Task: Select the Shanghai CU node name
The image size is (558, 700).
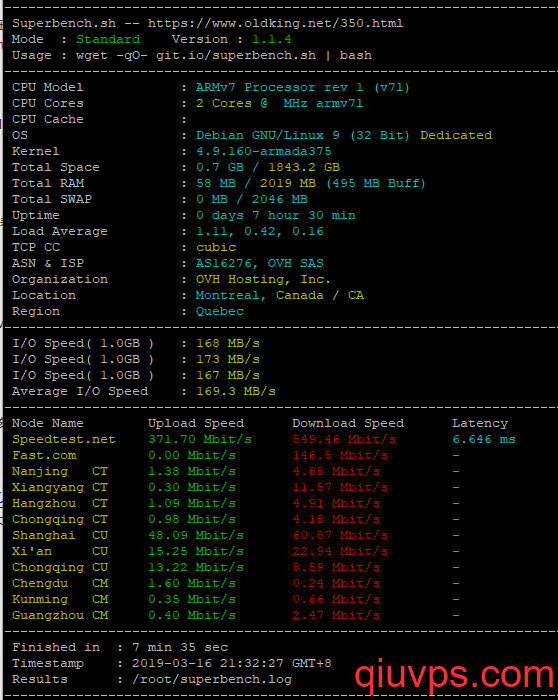Action: point(60,535)
